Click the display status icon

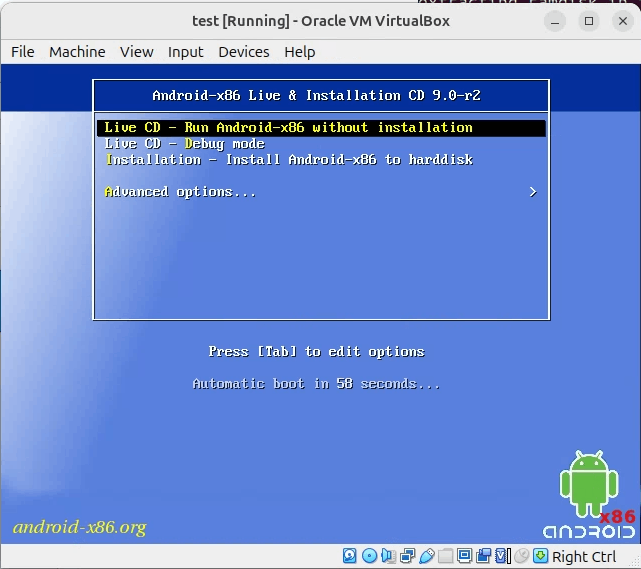[x=464, y=556]
